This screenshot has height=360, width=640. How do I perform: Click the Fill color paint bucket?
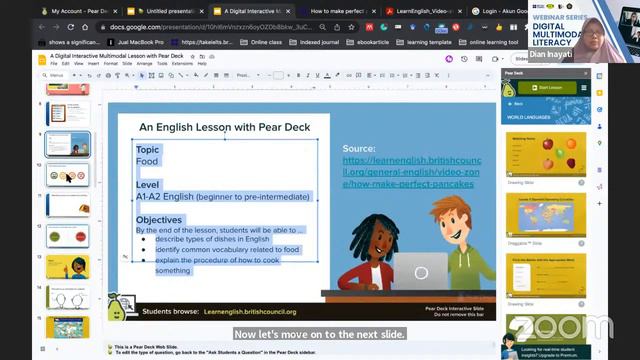click(x=196, y=76)
